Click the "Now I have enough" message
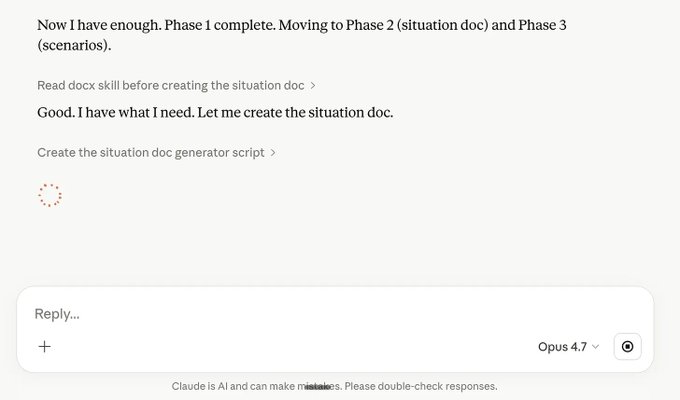 click(x=301, y=35)
